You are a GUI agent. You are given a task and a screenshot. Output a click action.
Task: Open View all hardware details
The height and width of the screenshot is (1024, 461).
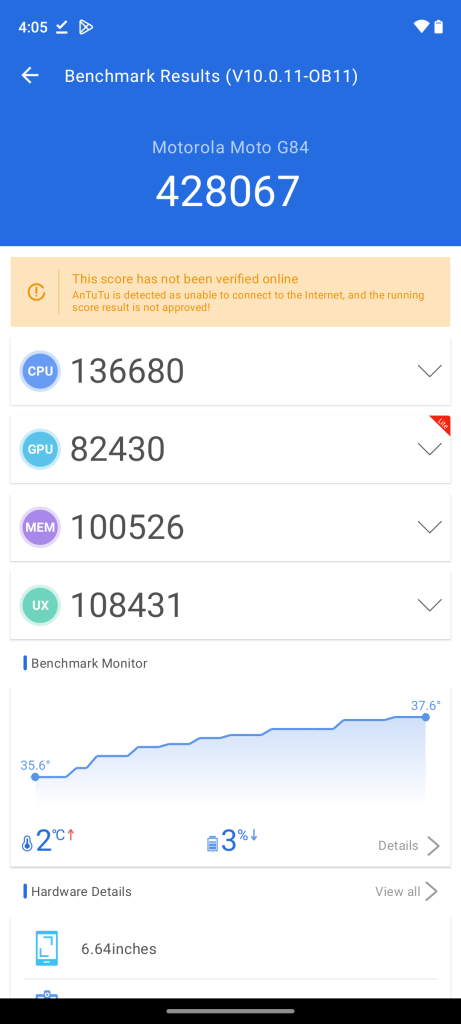(406, 891)
